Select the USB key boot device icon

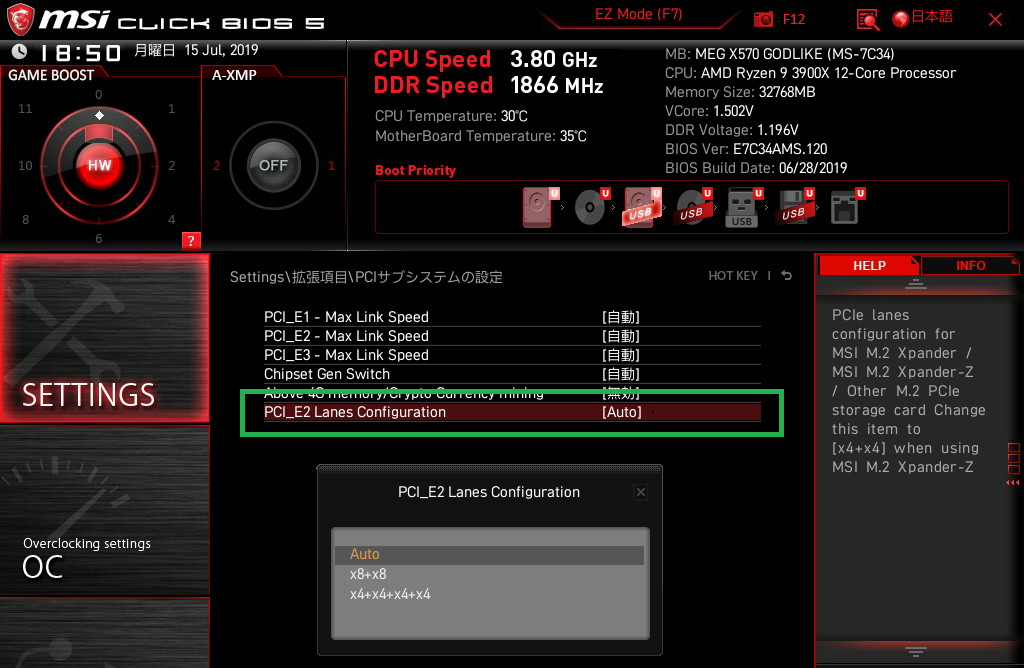tap(741, 208)
